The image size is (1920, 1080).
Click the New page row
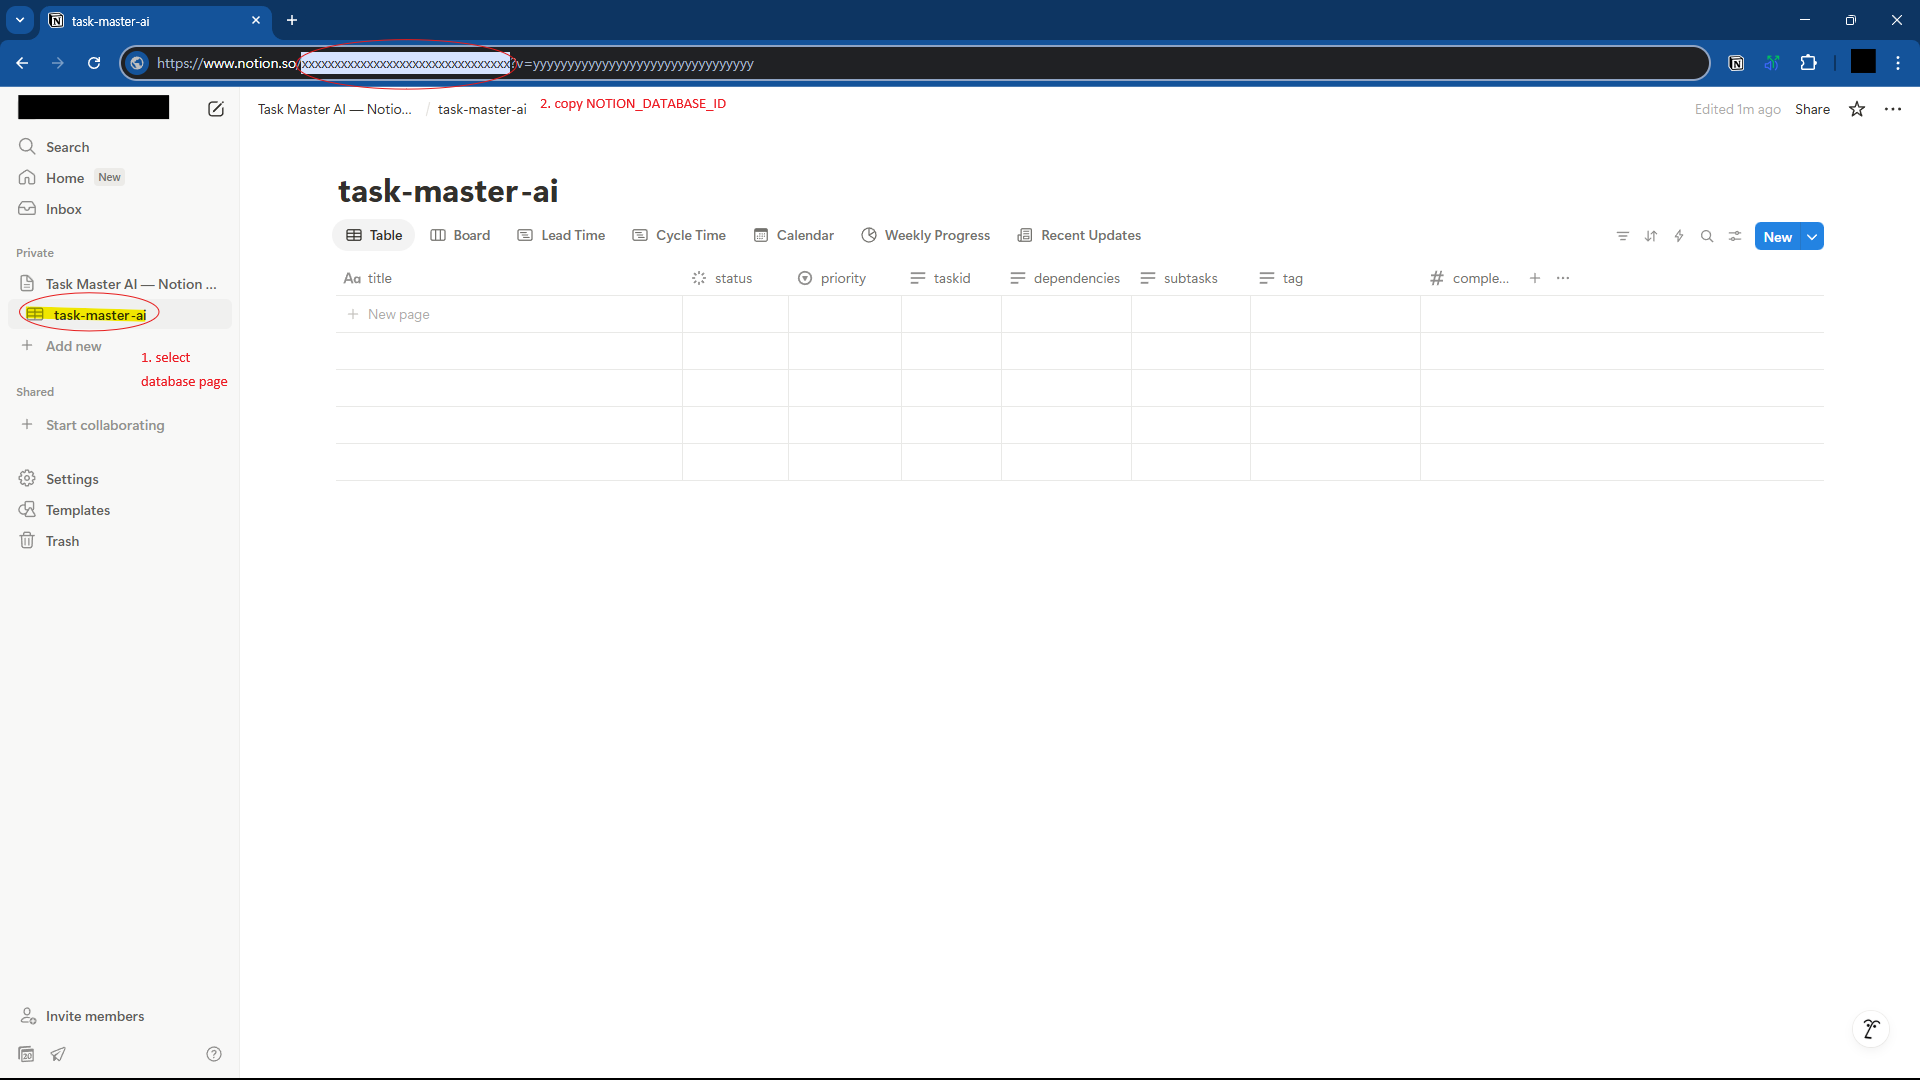pos(398,315)
